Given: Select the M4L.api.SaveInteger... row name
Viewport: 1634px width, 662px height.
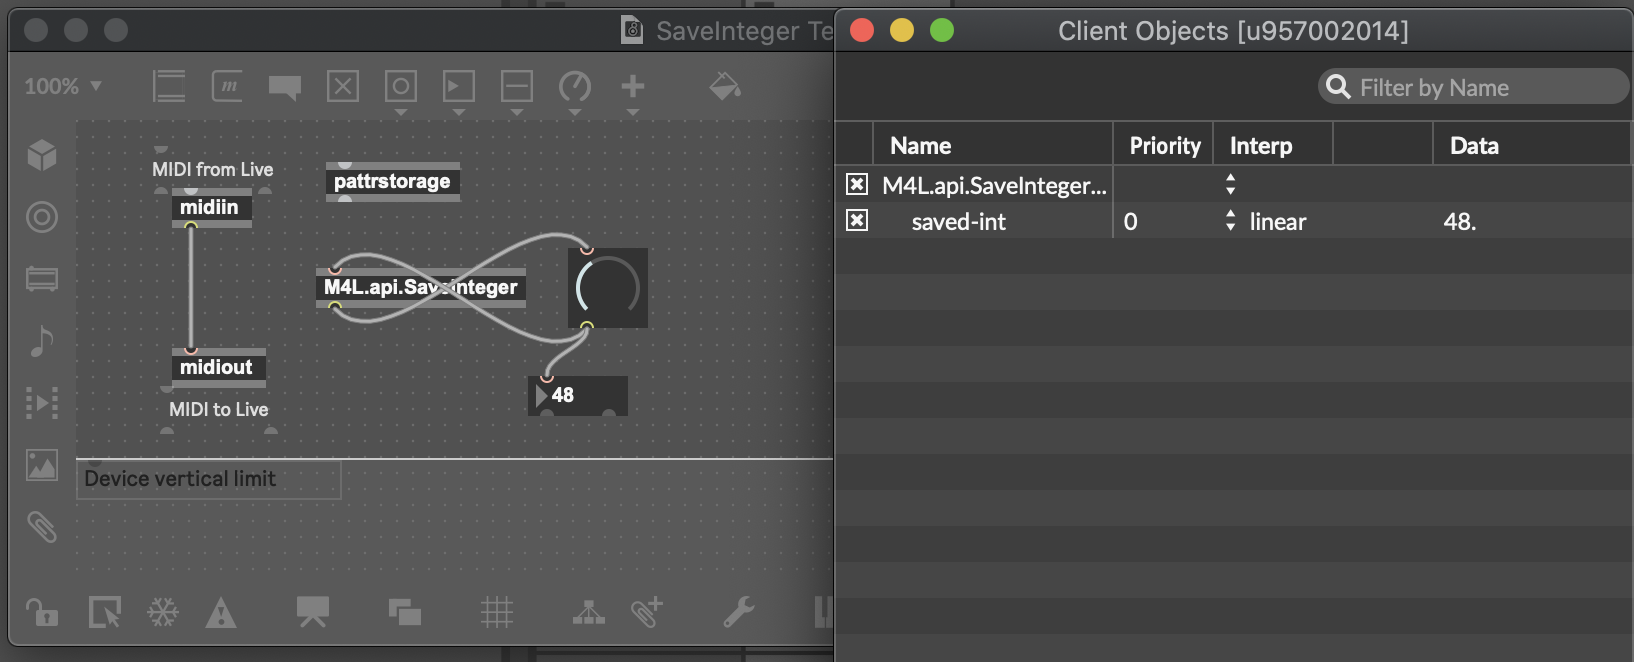Looking at the screenshot, I should [x=994, y=185].
